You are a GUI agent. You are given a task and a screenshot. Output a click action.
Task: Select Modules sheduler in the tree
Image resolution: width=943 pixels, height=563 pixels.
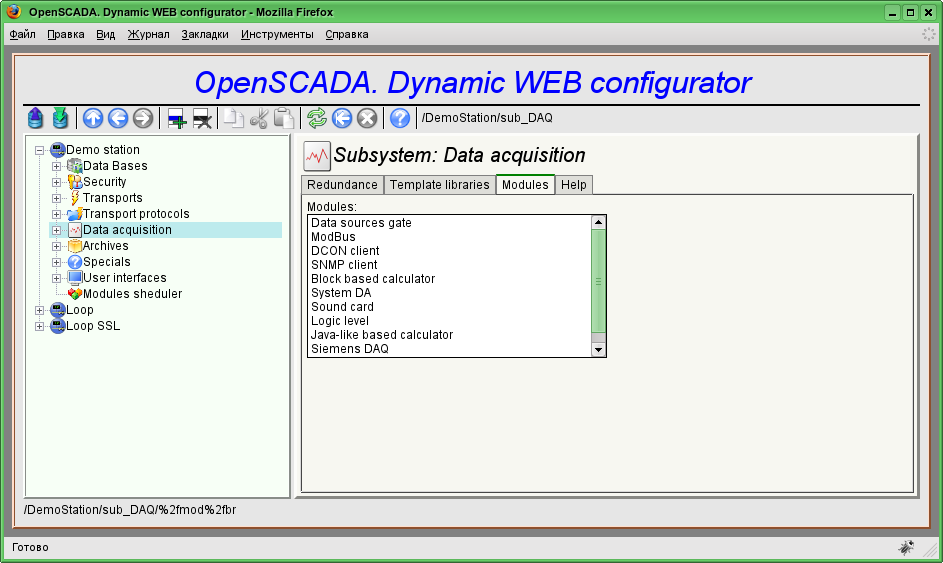[x=132, y=294]
